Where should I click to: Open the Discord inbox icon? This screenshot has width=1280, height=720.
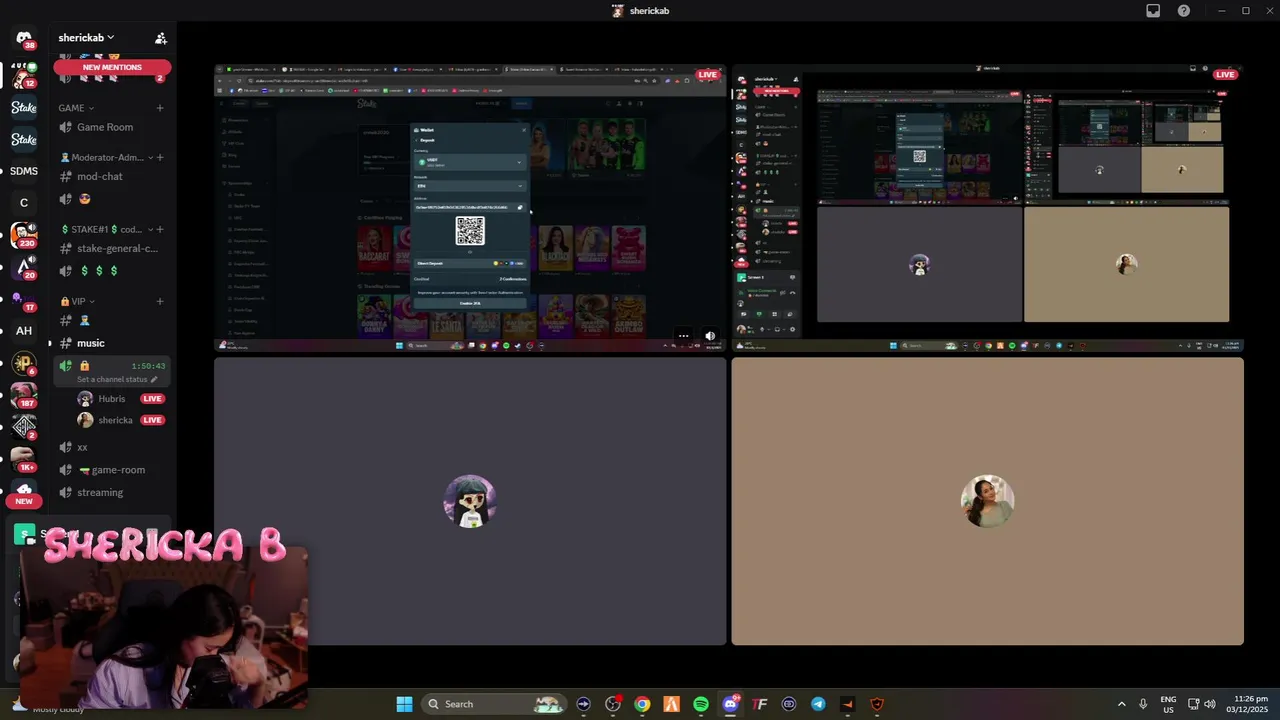1153,10
